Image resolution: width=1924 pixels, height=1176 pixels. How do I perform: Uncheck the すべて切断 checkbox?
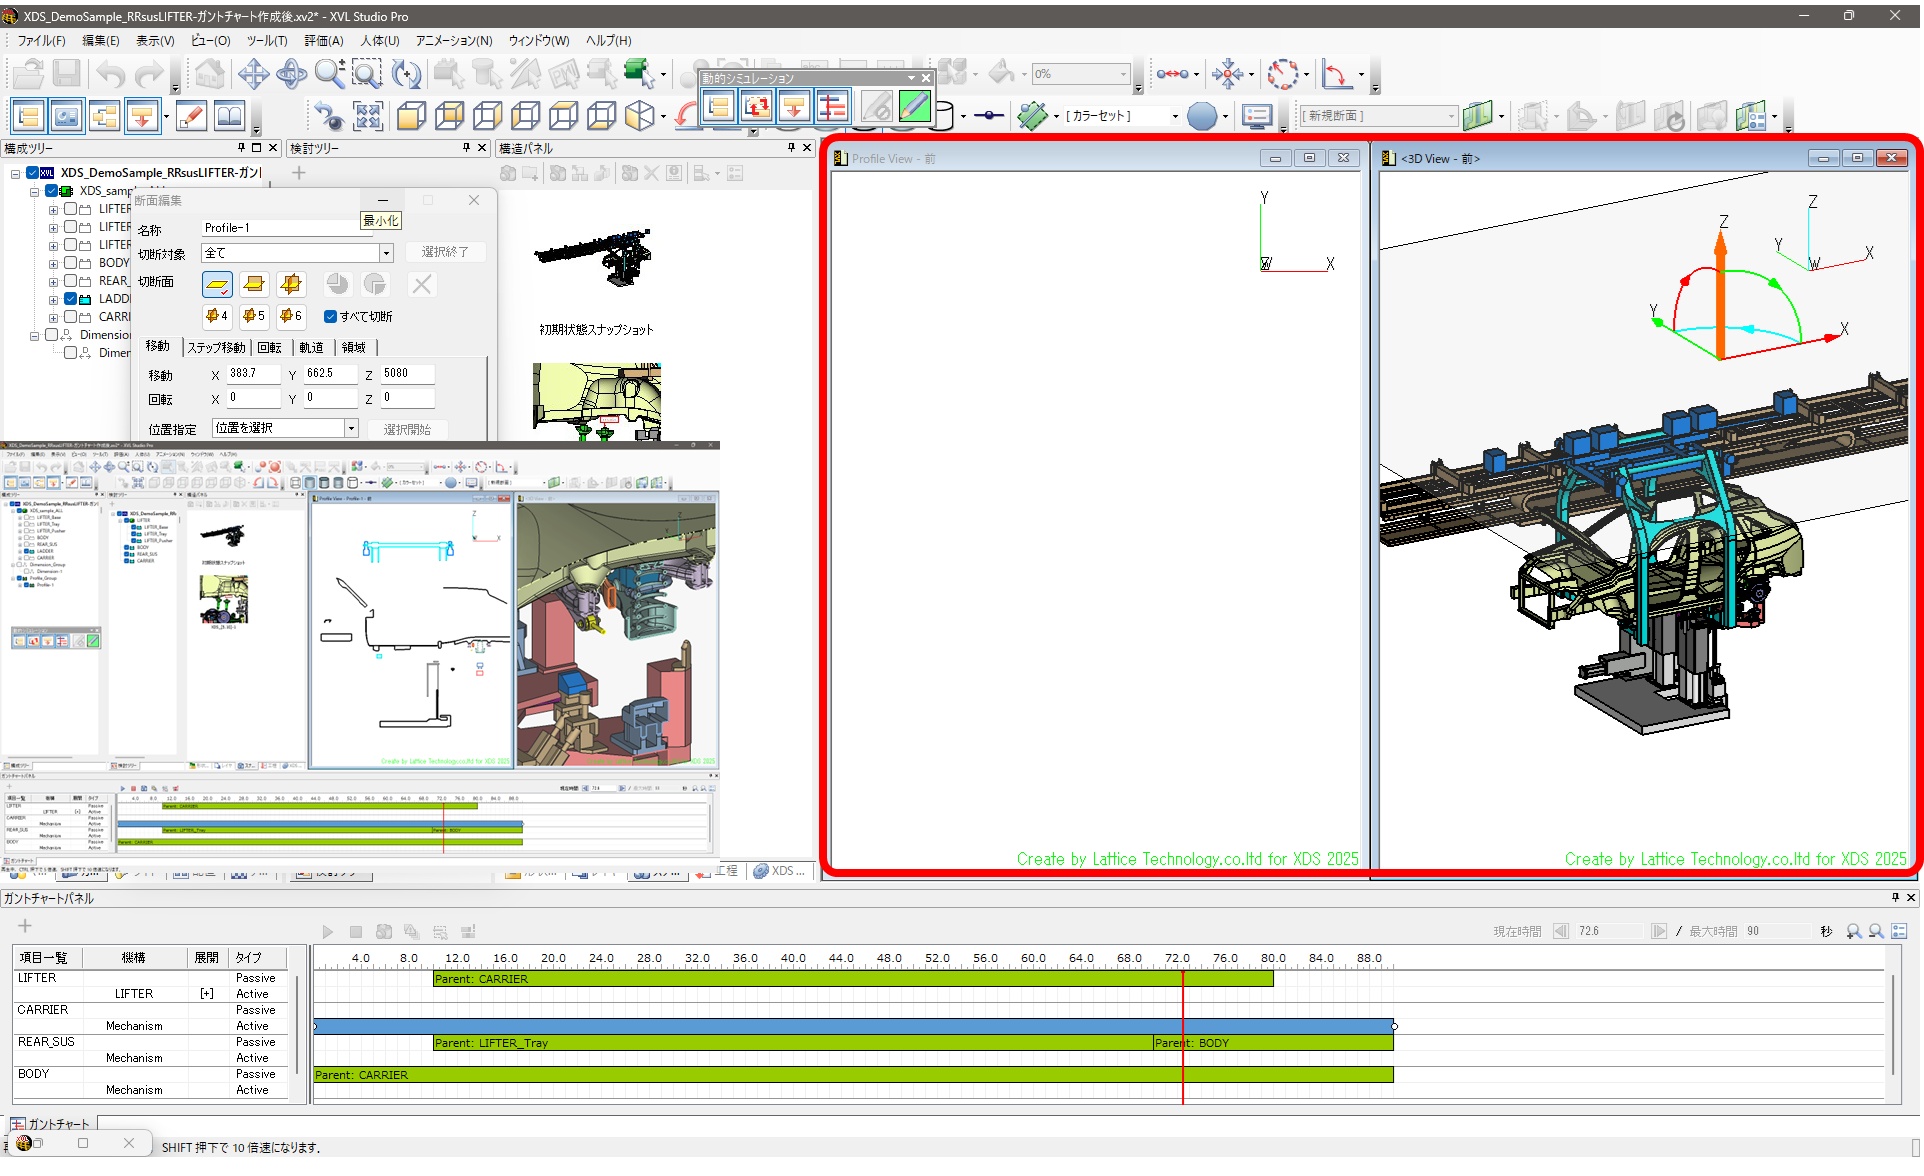(330, 317)
